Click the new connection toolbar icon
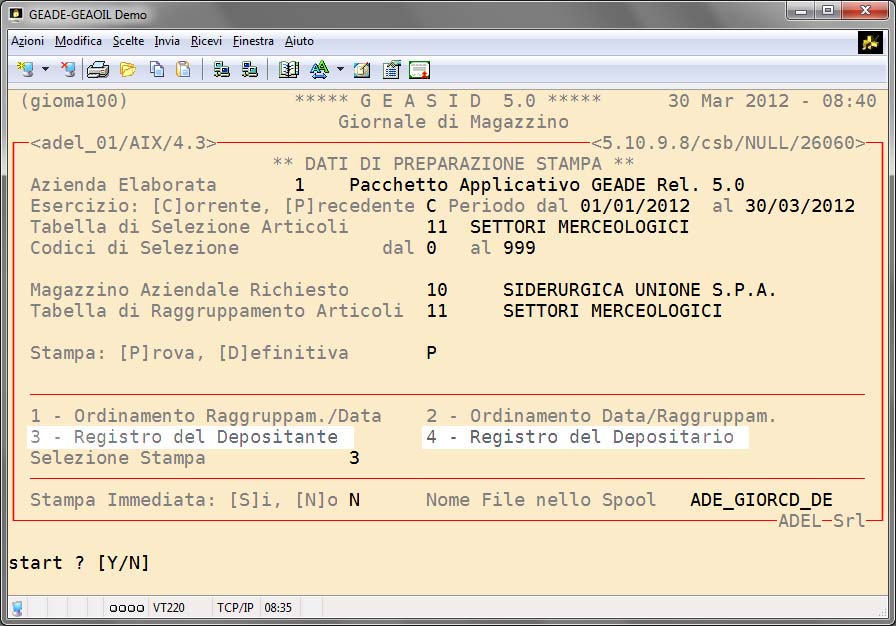This screenshot has height=626, width=896. click(x=24, y=70)
